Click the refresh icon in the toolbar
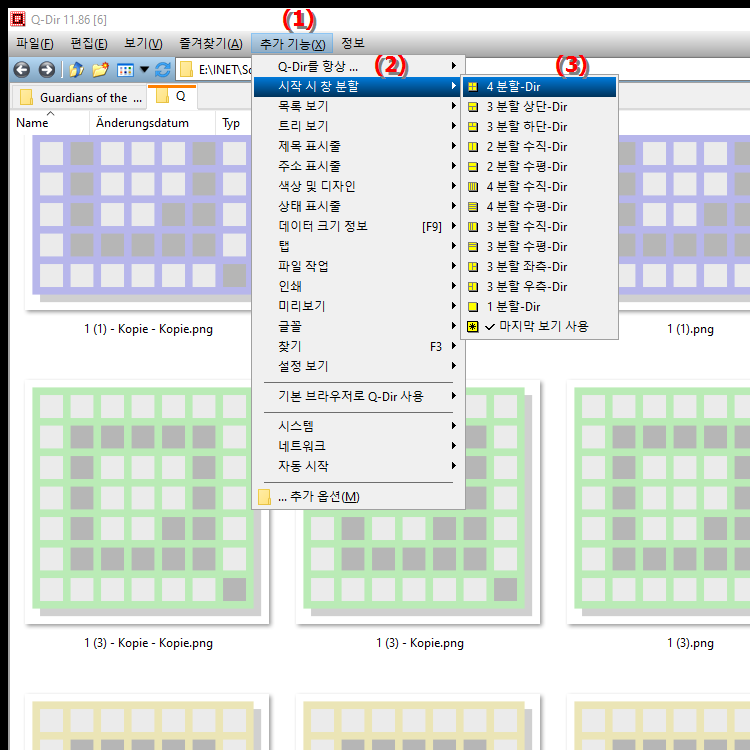The image size is (750, 750). click(163, 70)
